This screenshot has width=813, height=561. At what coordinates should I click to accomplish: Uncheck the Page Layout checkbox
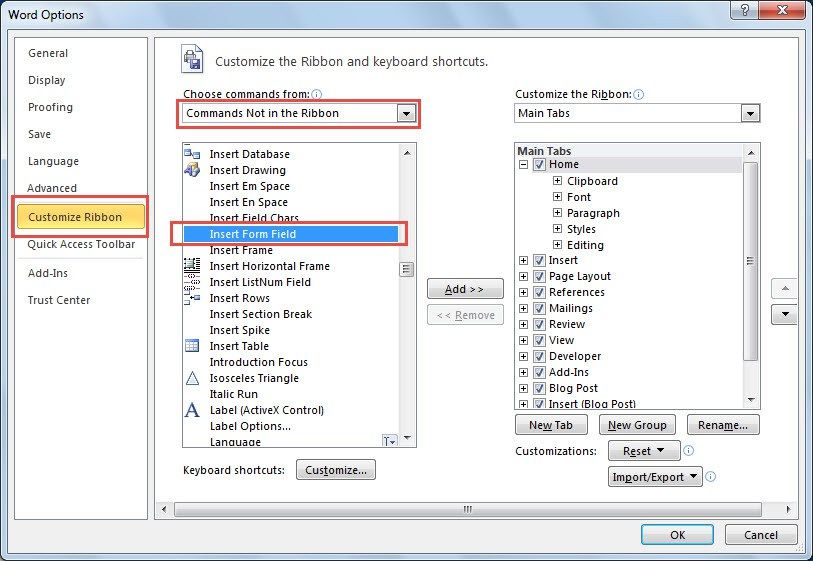pyautogui.click(x=539, y=276)
